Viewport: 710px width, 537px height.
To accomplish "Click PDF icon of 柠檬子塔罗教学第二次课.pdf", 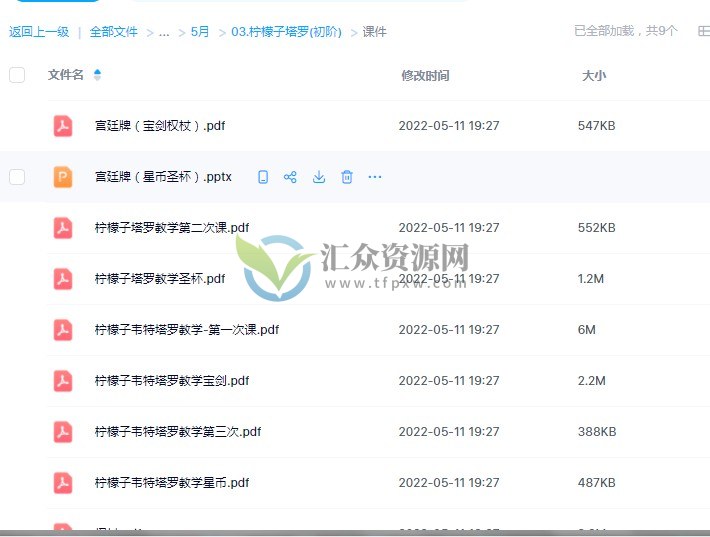I will (63, 227).
